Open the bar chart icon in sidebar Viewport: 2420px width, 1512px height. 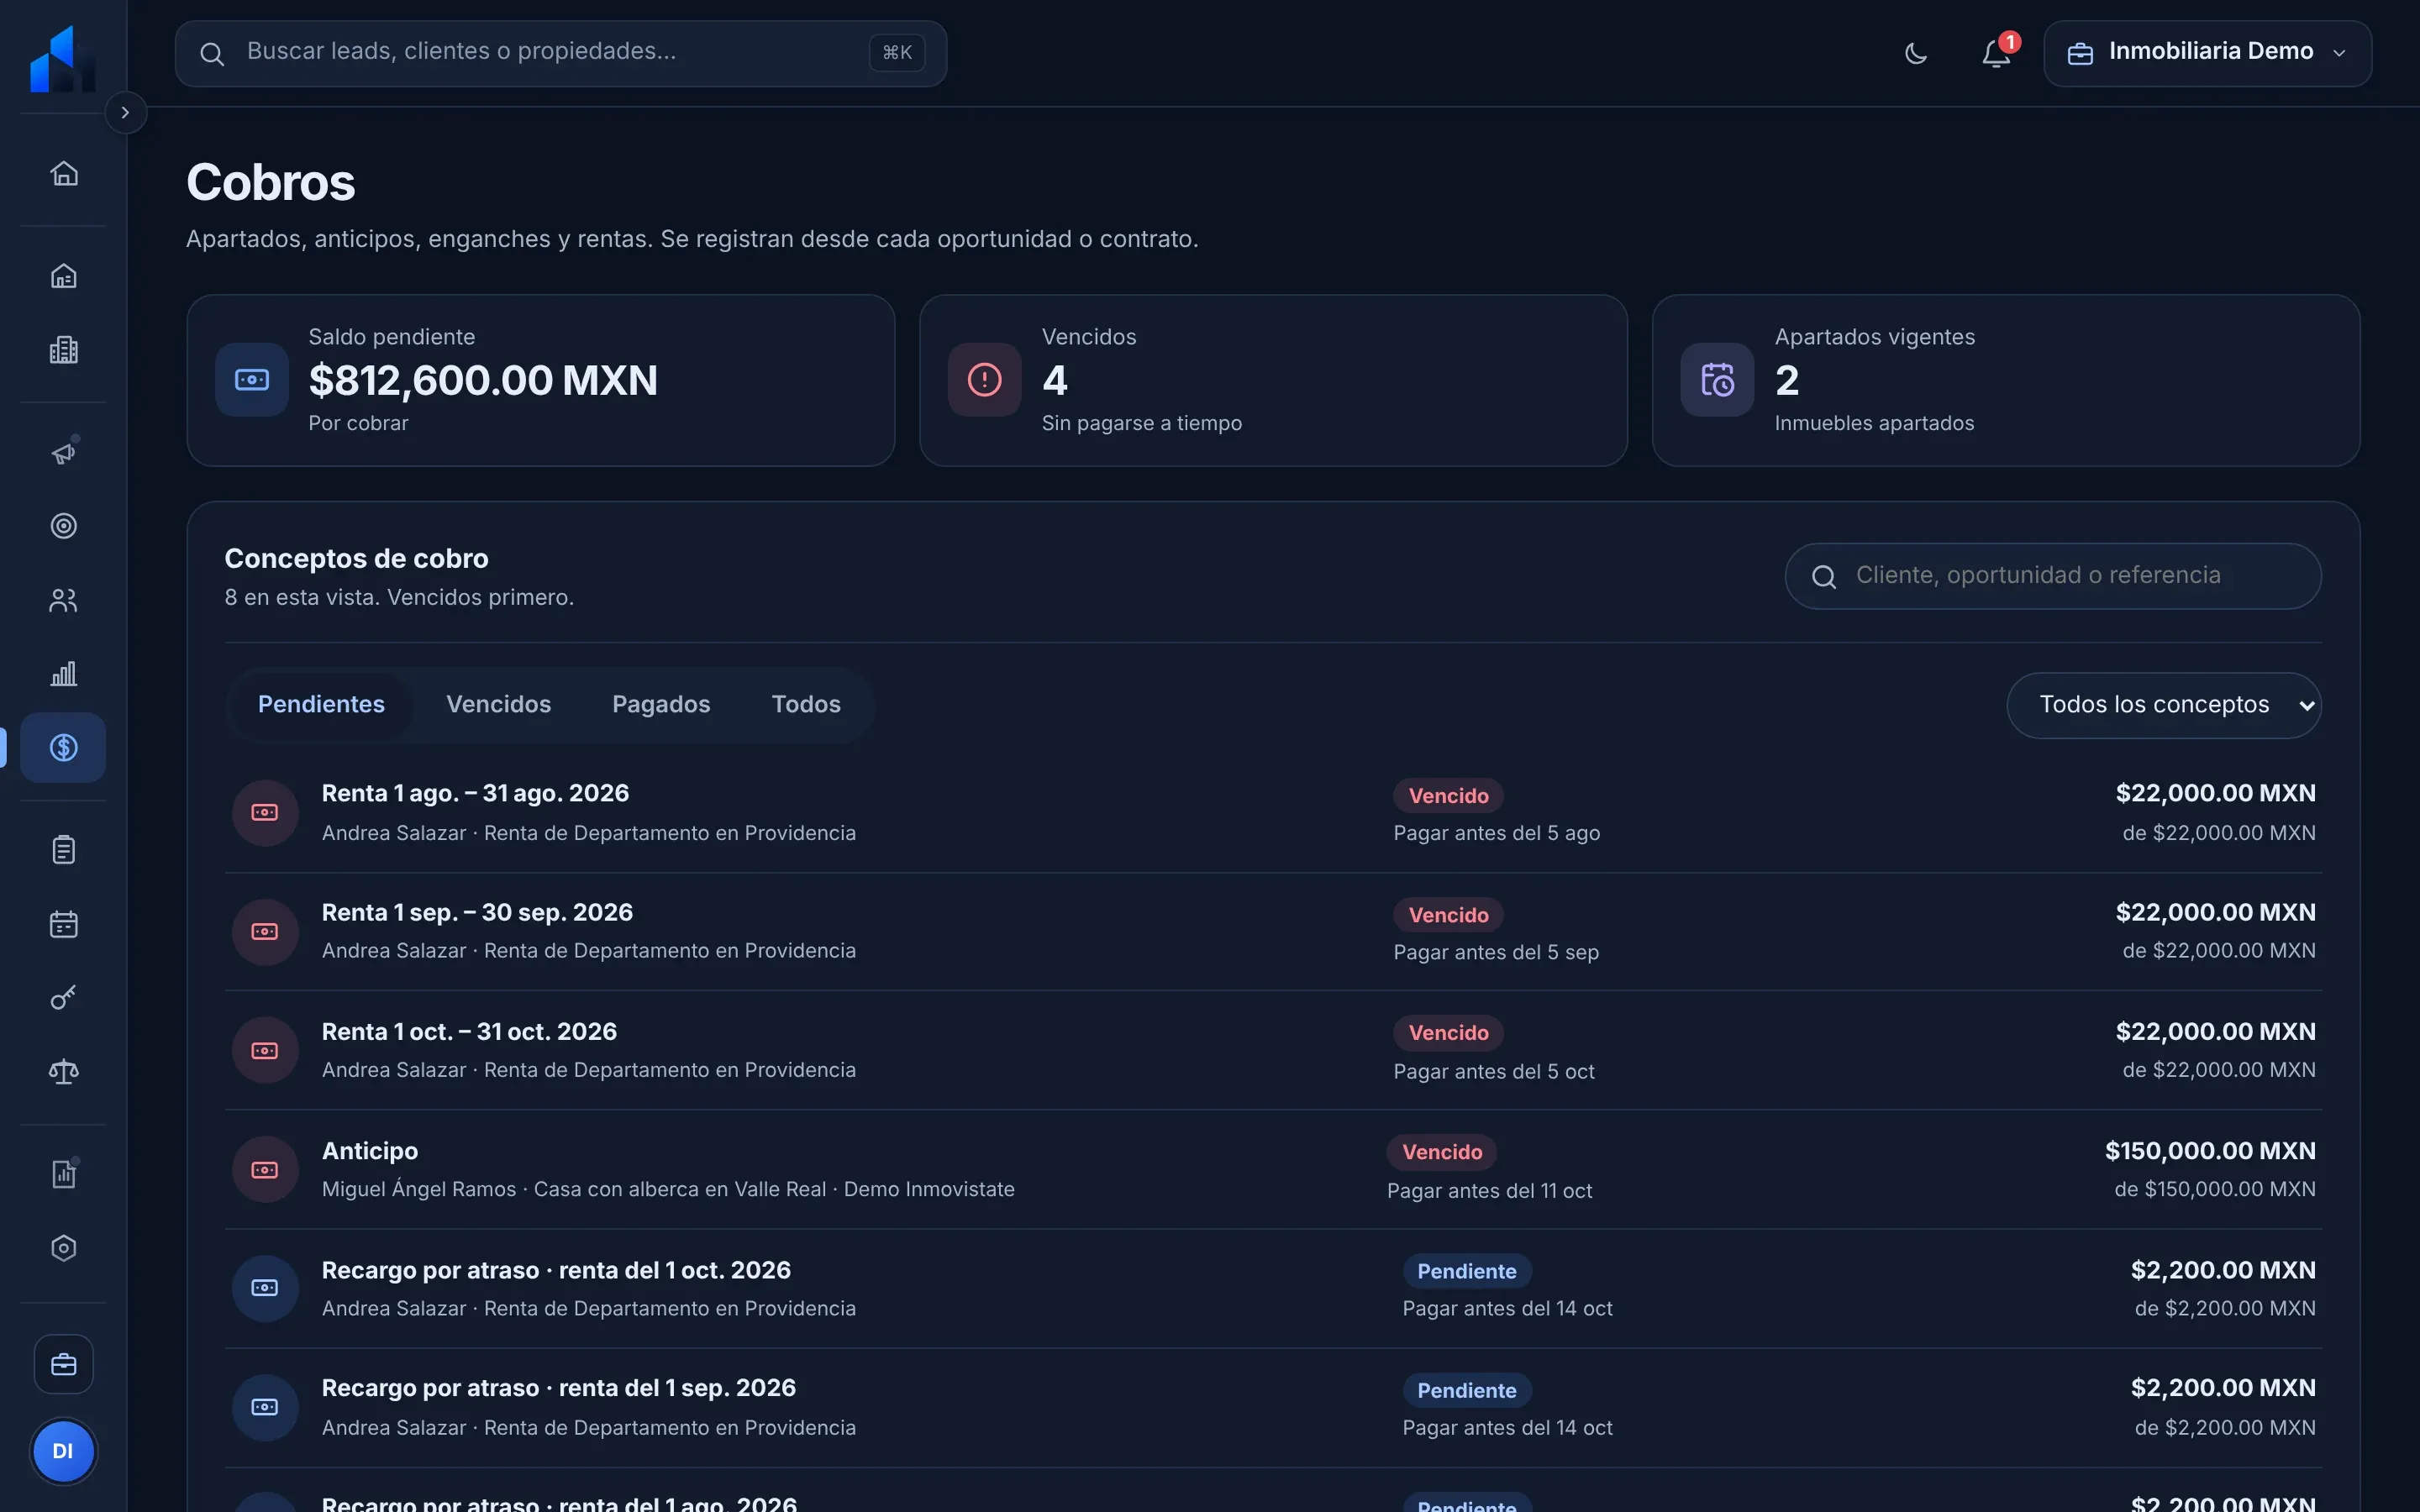(x=64, y=674)
